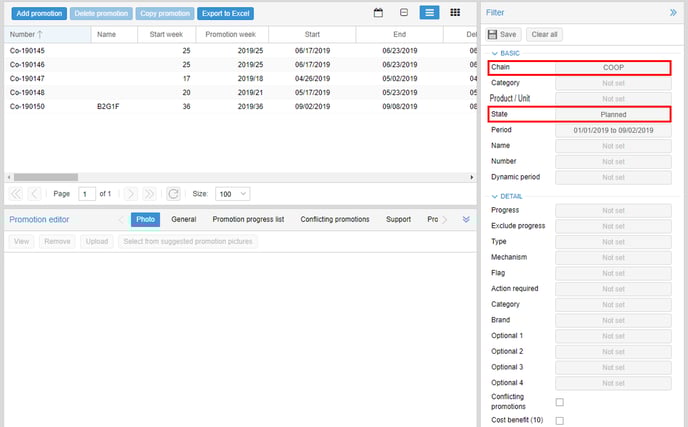
Task: Open the page Size dropdown
Action: click(x=233, y=194)
